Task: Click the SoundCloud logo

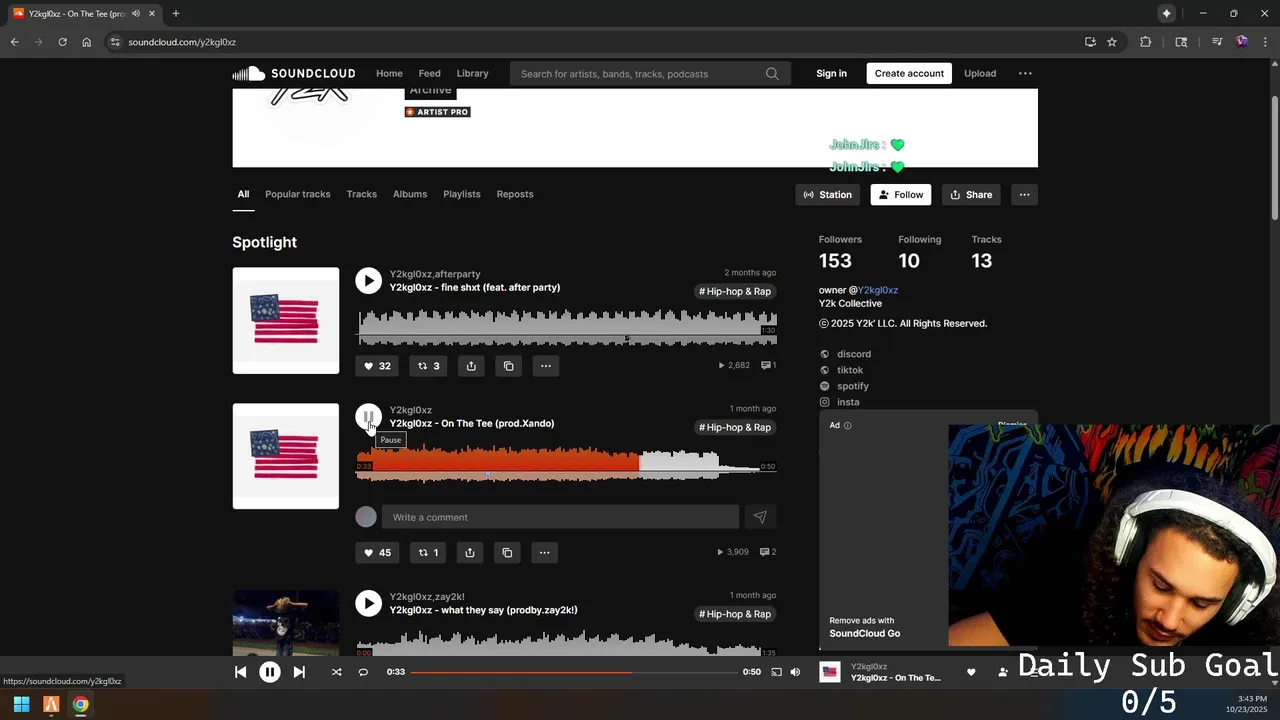Action: pyautogui.click(x=294, y=73)
